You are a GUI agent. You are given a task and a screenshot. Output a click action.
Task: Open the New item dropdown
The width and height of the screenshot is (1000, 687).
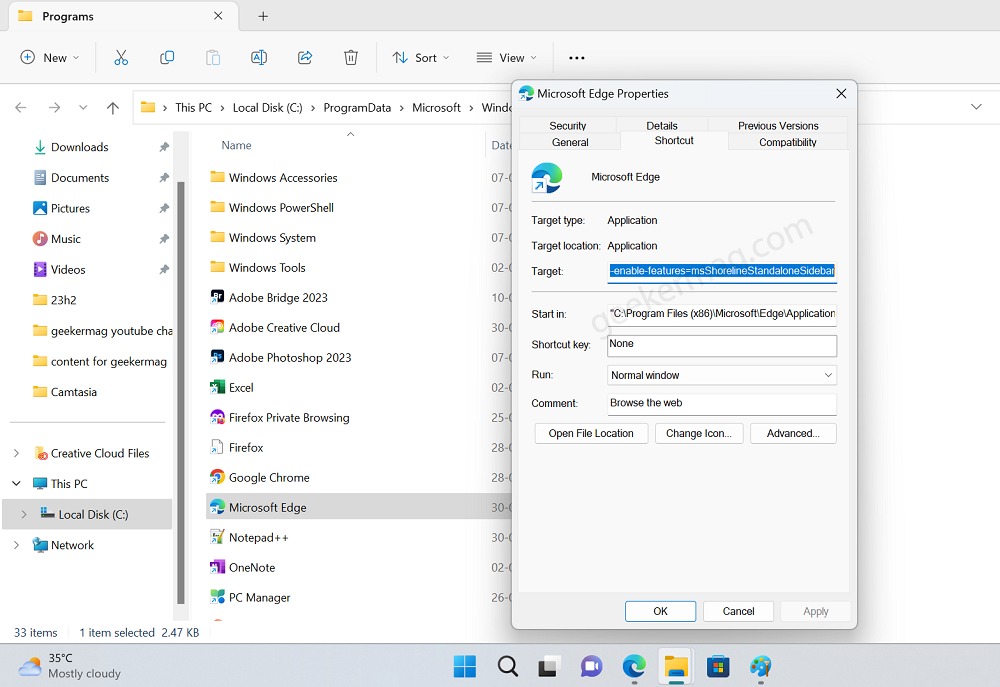coord(50,57)
